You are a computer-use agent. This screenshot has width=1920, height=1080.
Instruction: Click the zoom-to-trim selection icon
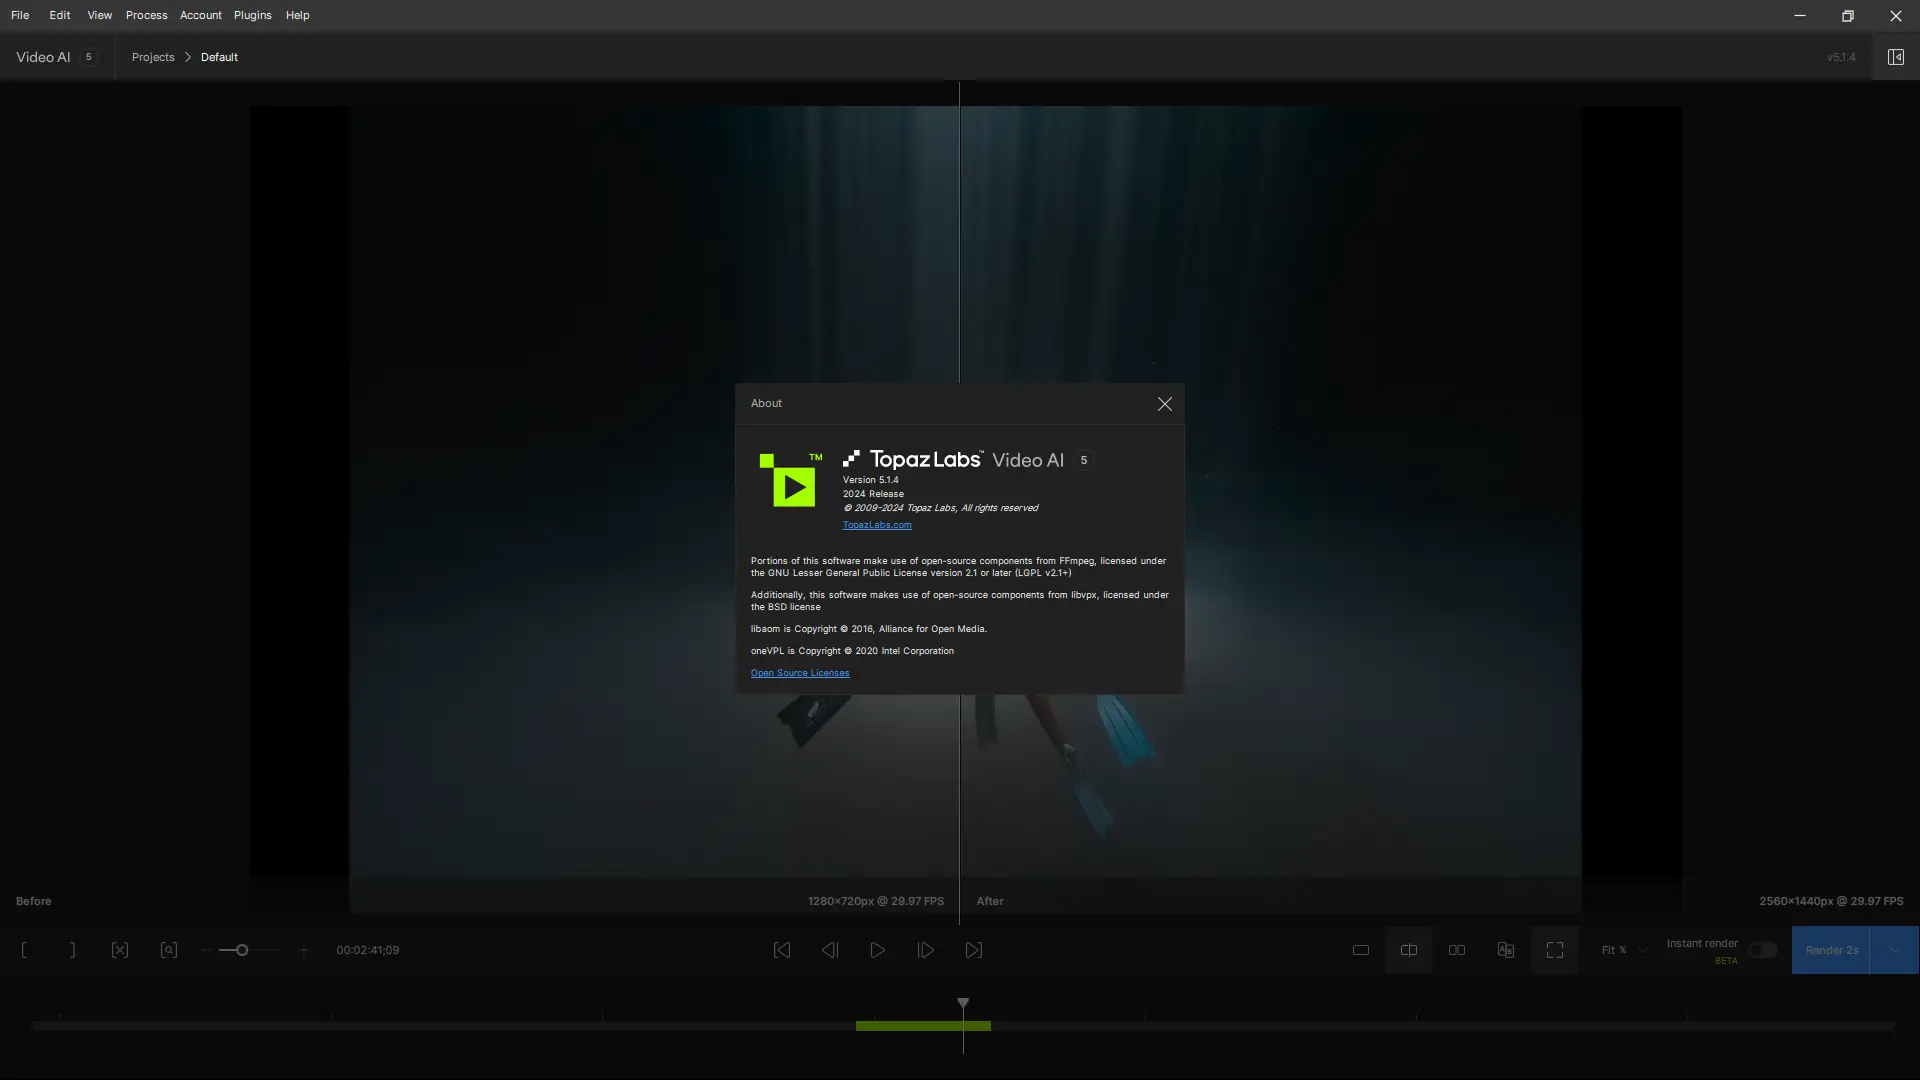(x=169, y=950)
